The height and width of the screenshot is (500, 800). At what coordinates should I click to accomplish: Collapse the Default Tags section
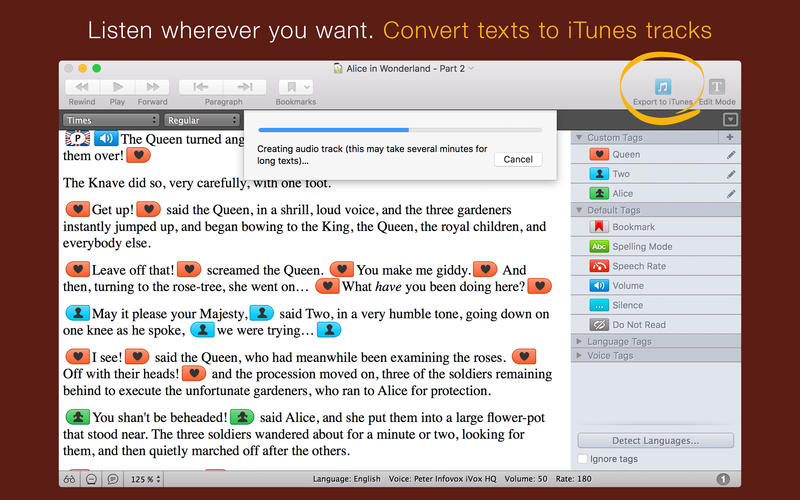pyautogui.click(x=579, y=210)
